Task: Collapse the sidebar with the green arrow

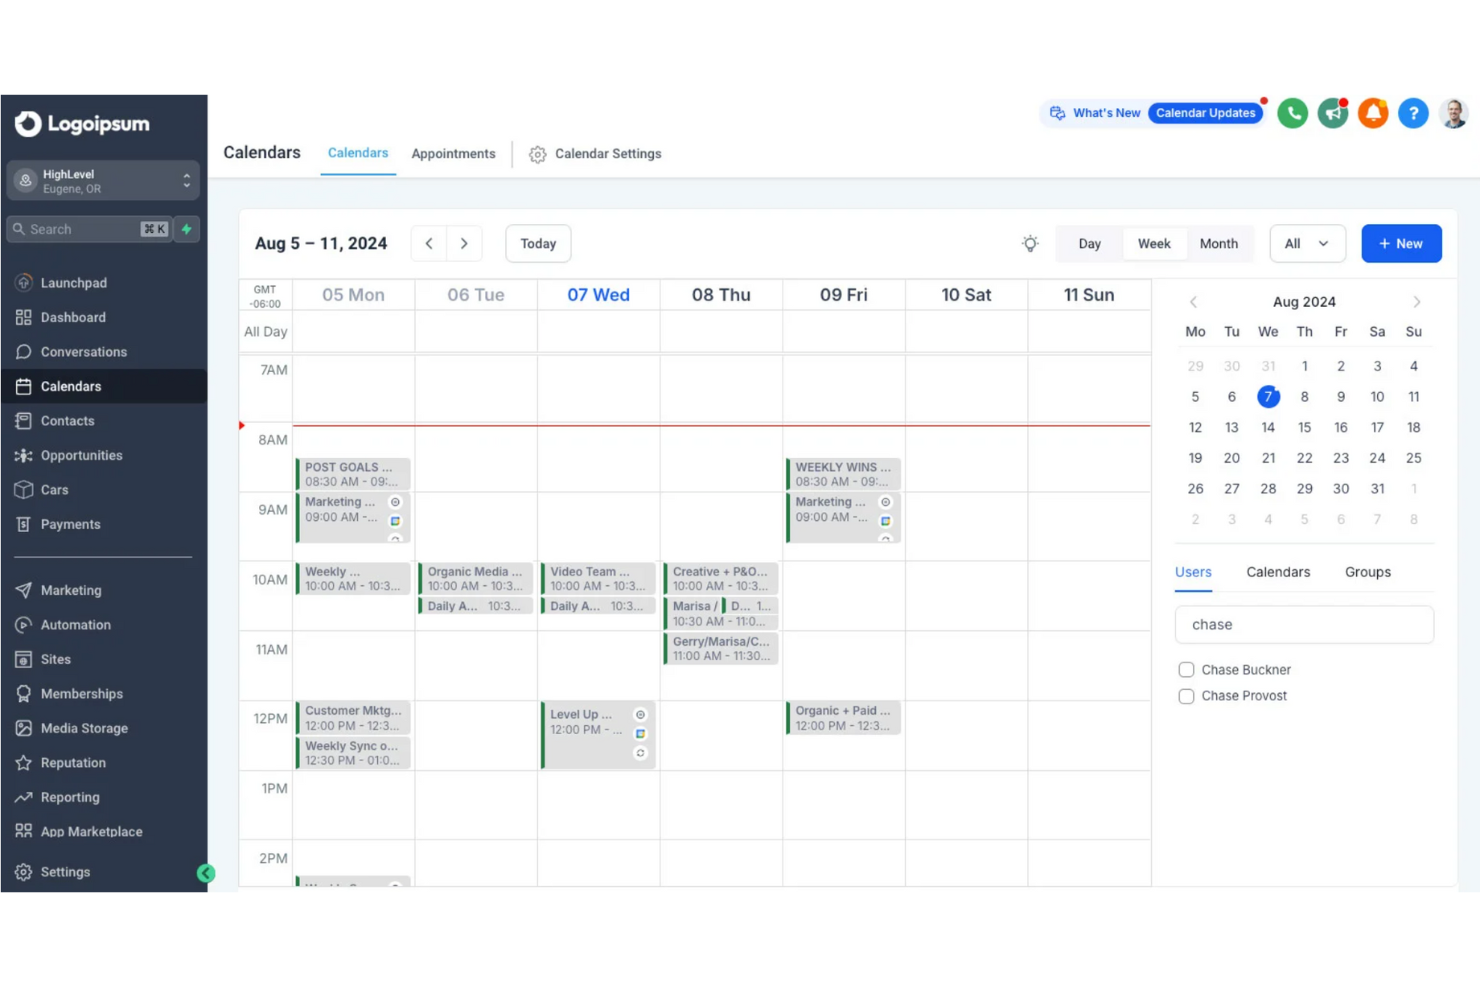Action: pos(206,872)
